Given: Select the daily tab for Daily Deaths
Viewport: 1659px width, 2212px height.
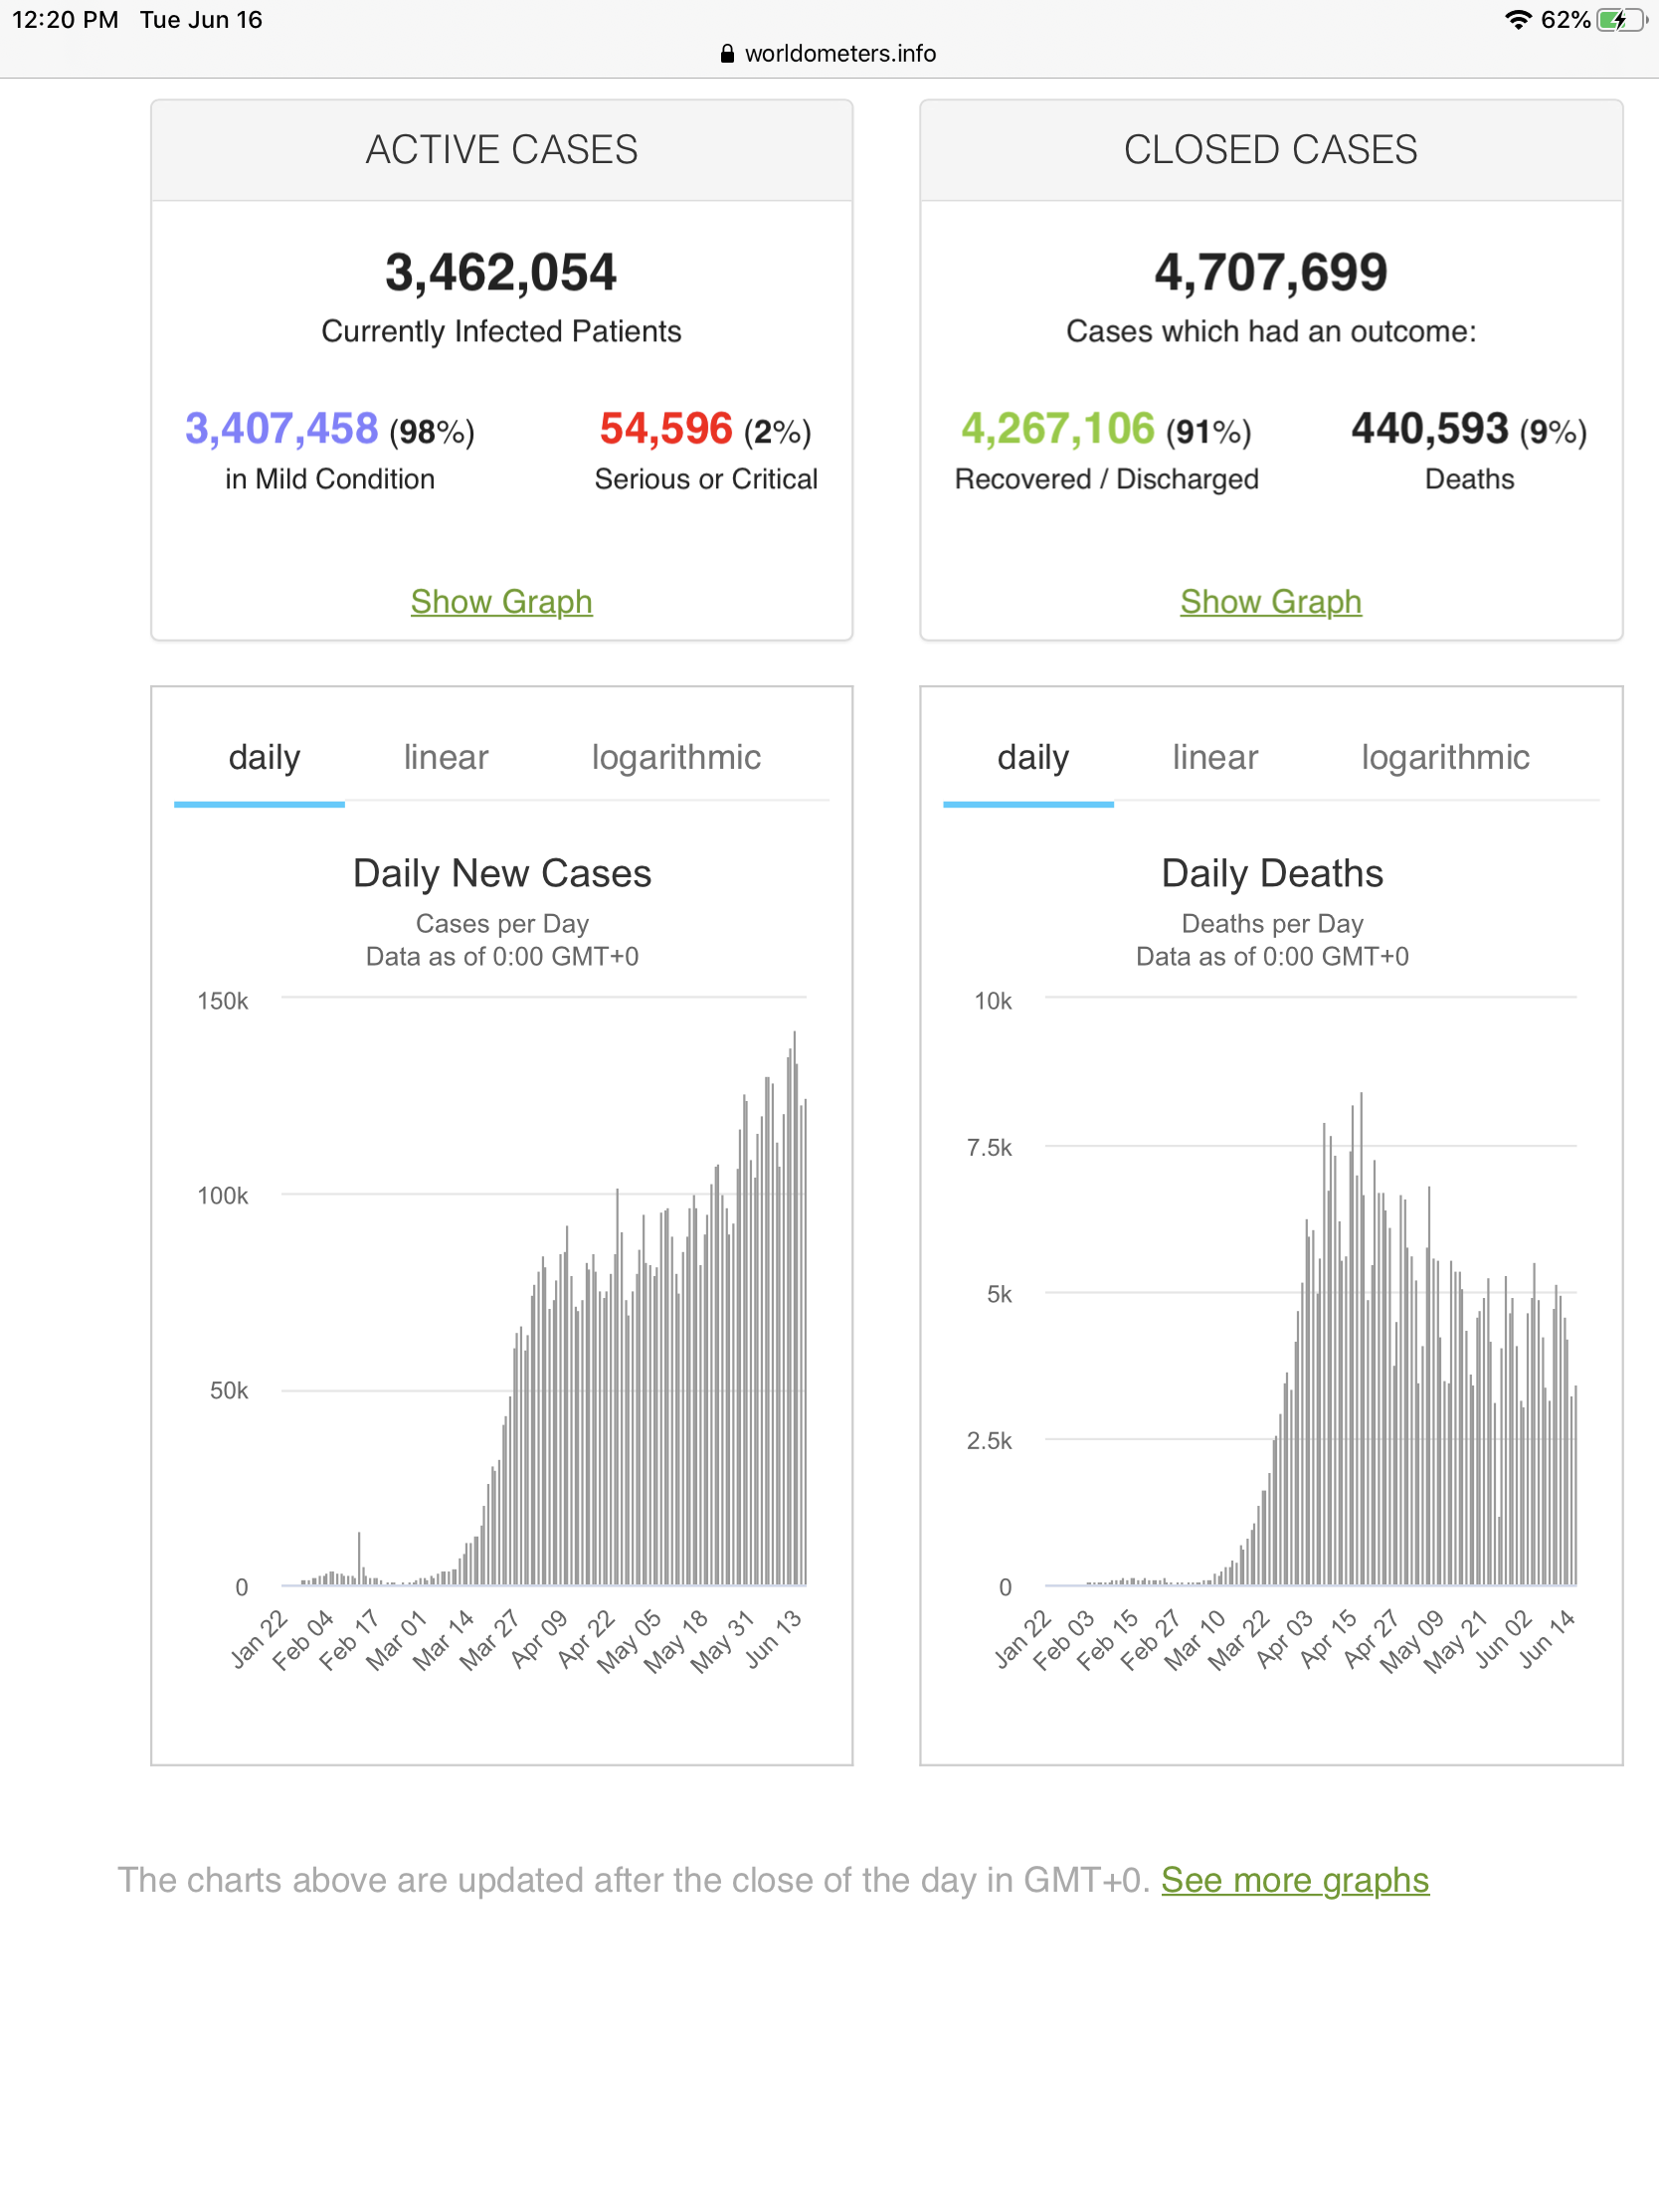Looking at the screenshot, I should pos(1033,758).
